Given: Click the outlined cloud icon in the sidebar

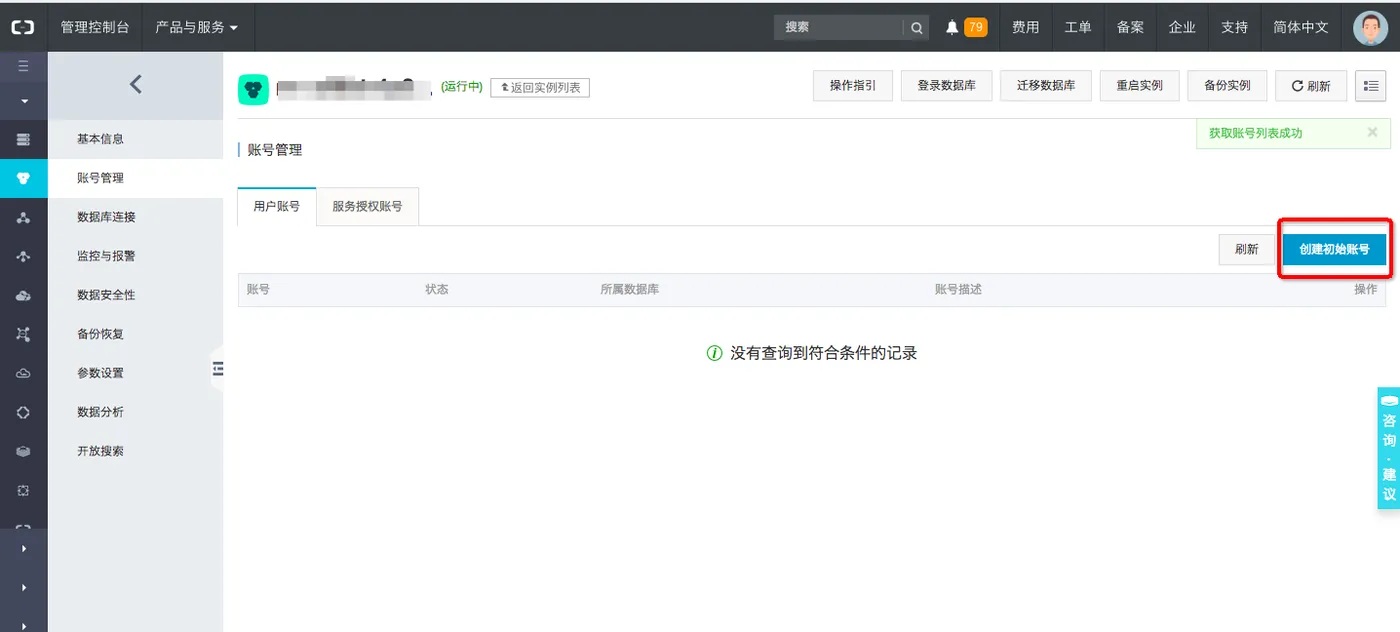Looking at the screenshot, I should [x=23, y=373].
